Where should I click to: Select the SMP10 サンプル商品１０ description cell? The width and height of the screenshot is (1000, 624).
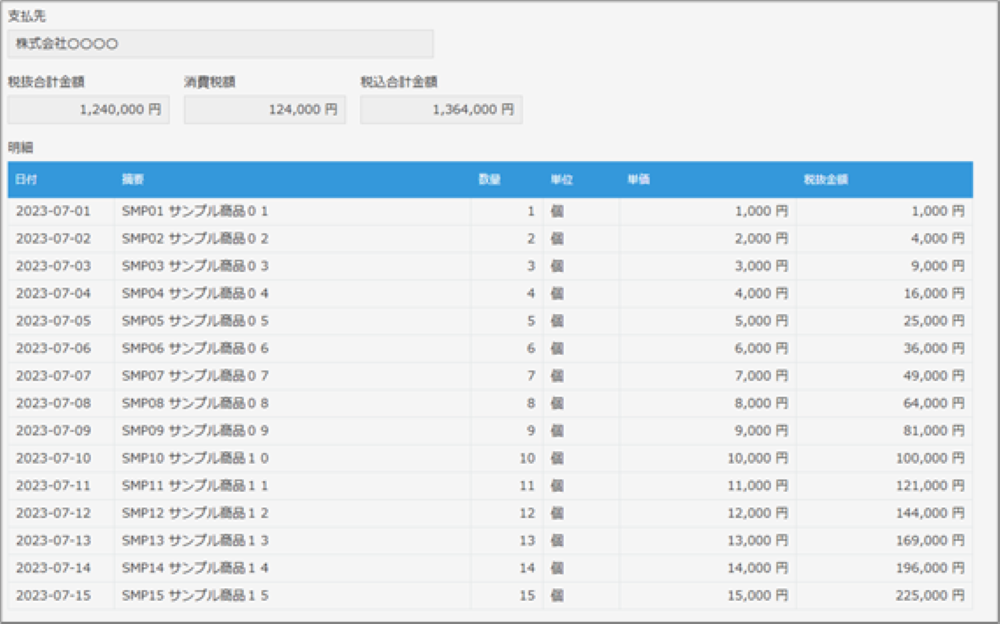(x=196, y=459)
